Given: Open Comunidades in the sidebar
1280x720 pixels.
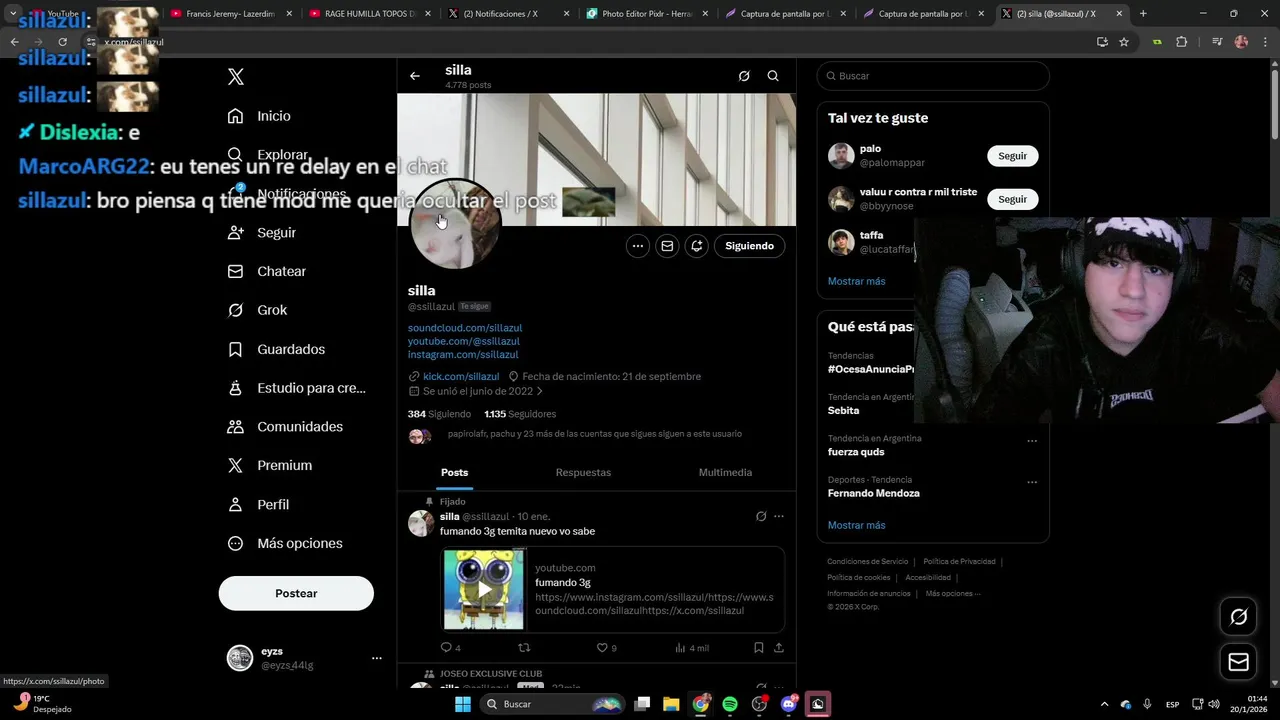Looking at the screenshot, I should click(x=285, y=426).
